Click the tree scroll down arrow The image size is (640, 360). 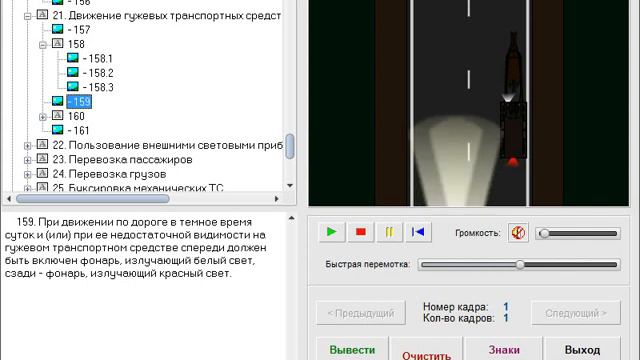290,186
